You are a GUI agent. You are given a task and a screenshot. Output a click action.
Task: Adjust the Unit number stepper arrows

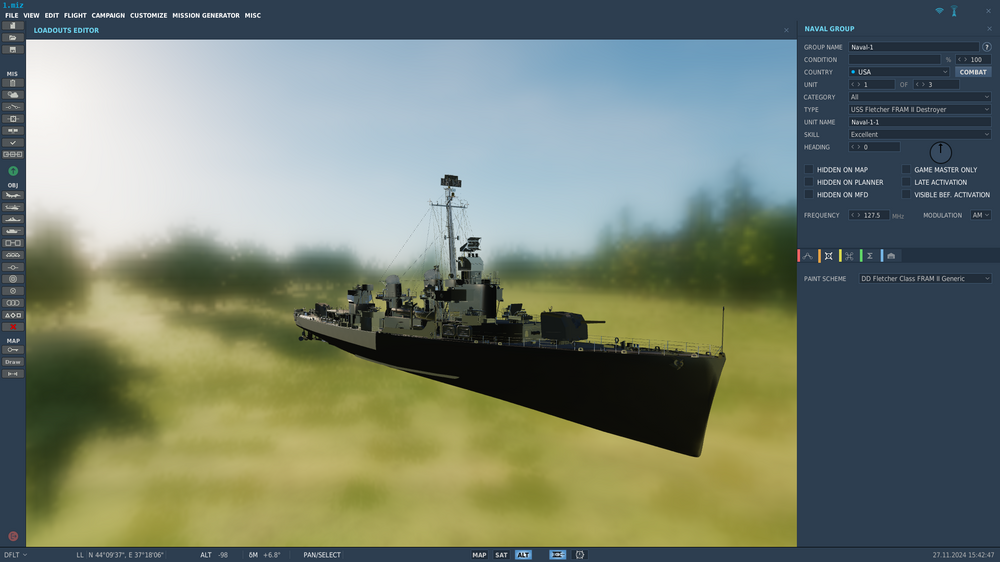click(x=855, y=85)
